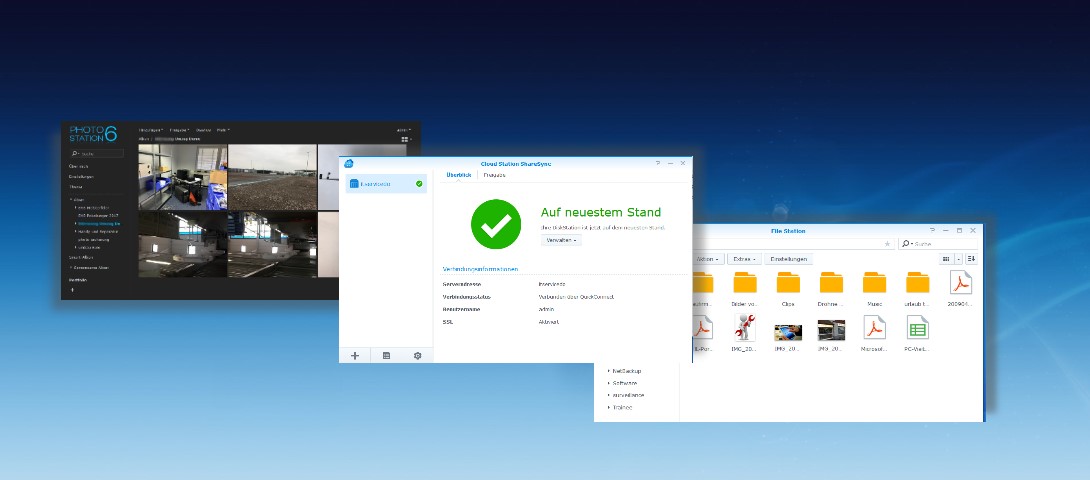The height and width of the screenshot is (480, 1090).
Task: Click the sort order icon in File Station
Action: coord(971,259)
